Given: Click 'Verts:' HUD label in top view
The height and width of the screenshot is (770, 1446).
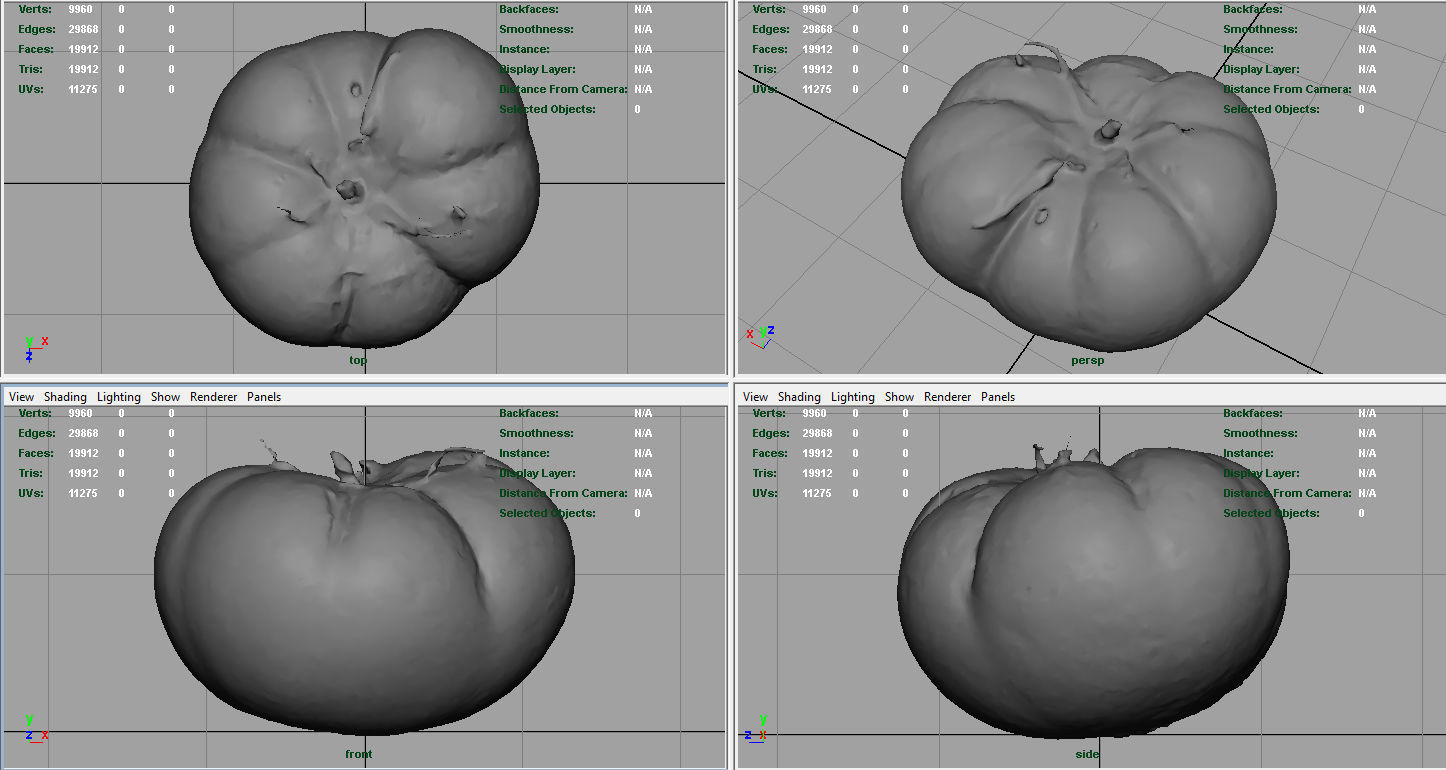Looking at the screenshot, I should click(35, 9).
